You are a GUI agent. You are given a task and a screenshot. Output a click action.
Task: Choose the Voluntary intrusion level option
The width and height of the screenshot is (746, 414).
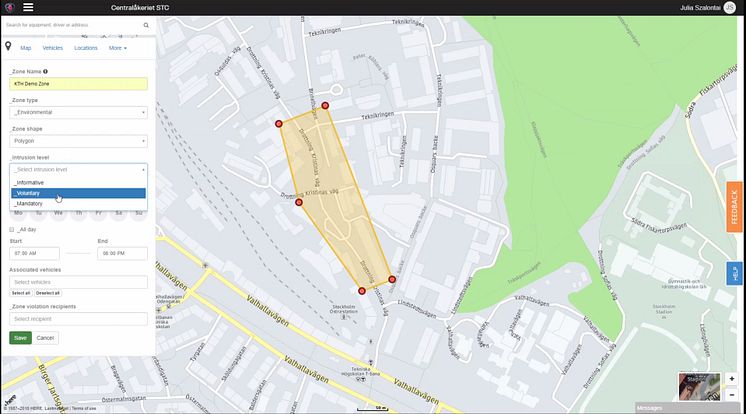tap(79, 193)
